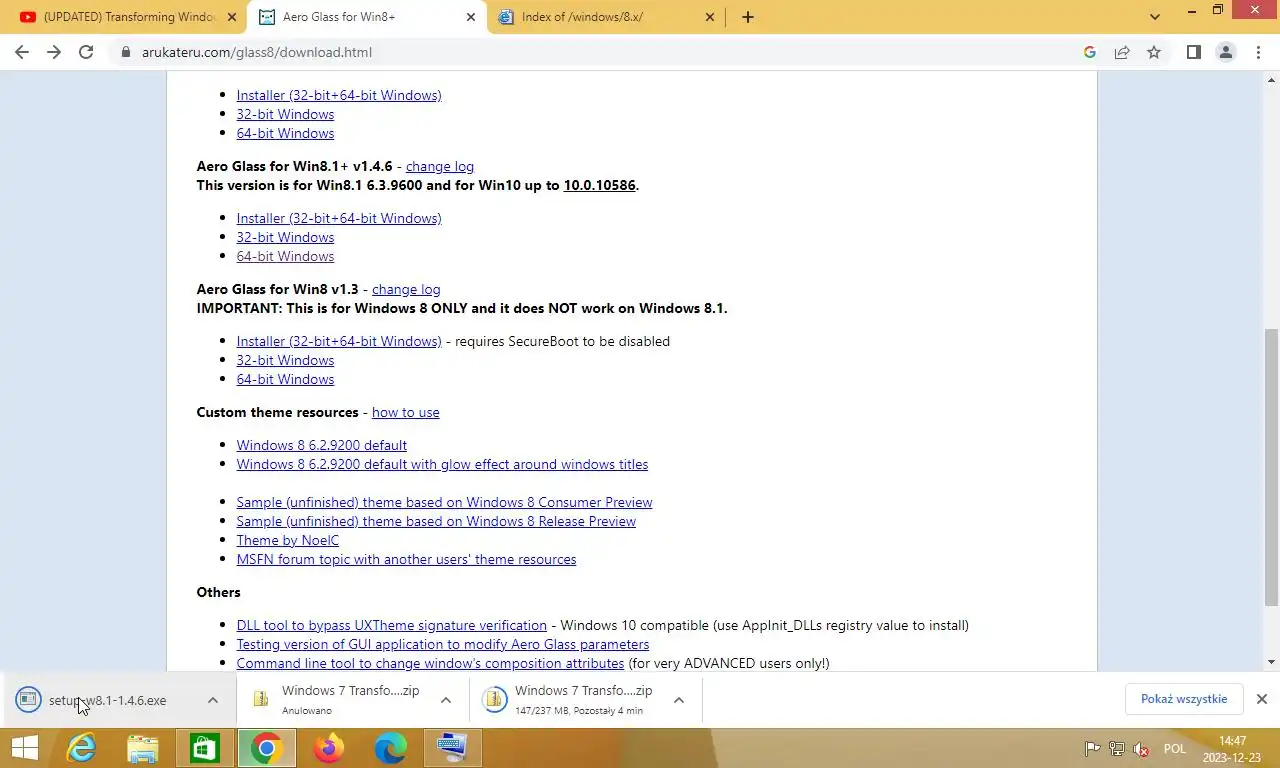Open Chrome's three-dot menu
Image resolution: width=1280 pixels, height=768 pixels.
pos(1258,52)
